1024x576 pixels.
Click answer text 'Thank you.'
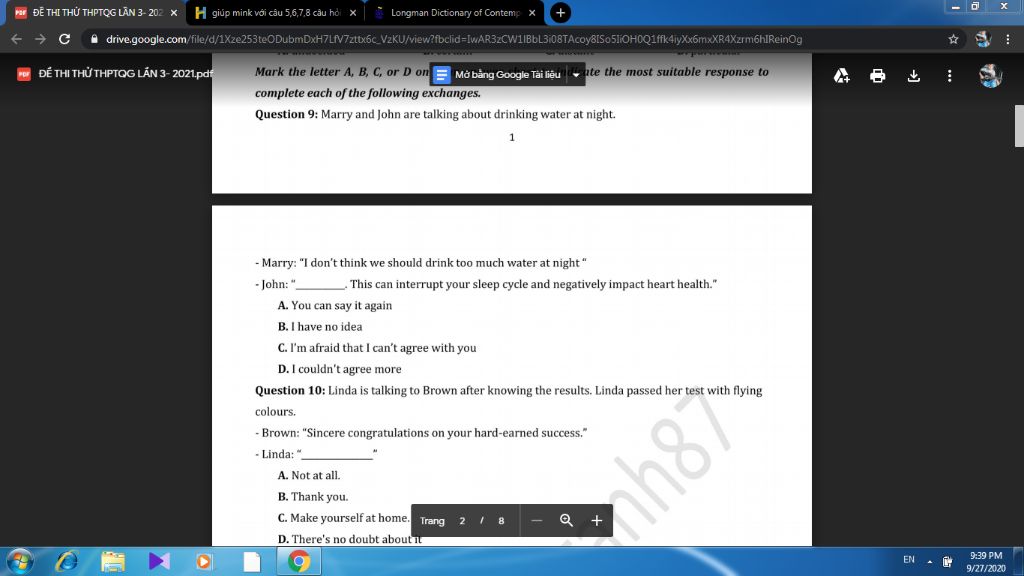319,496
